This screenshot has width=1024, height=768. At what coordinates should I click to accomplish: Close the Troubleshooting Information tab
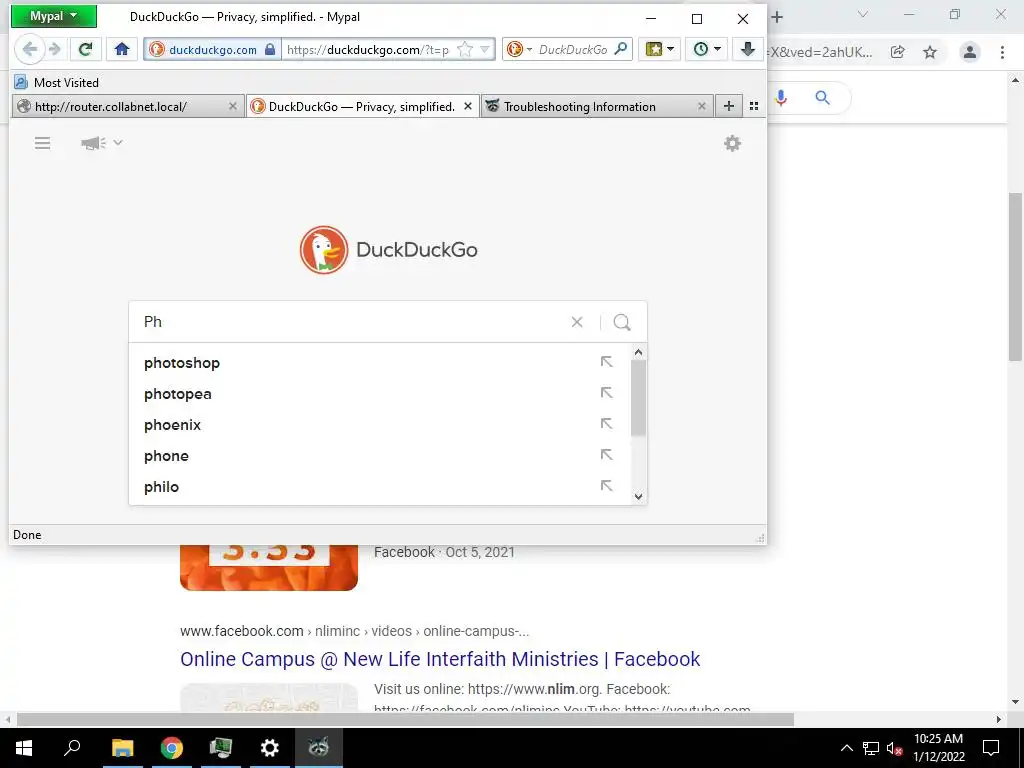(701, 106)
